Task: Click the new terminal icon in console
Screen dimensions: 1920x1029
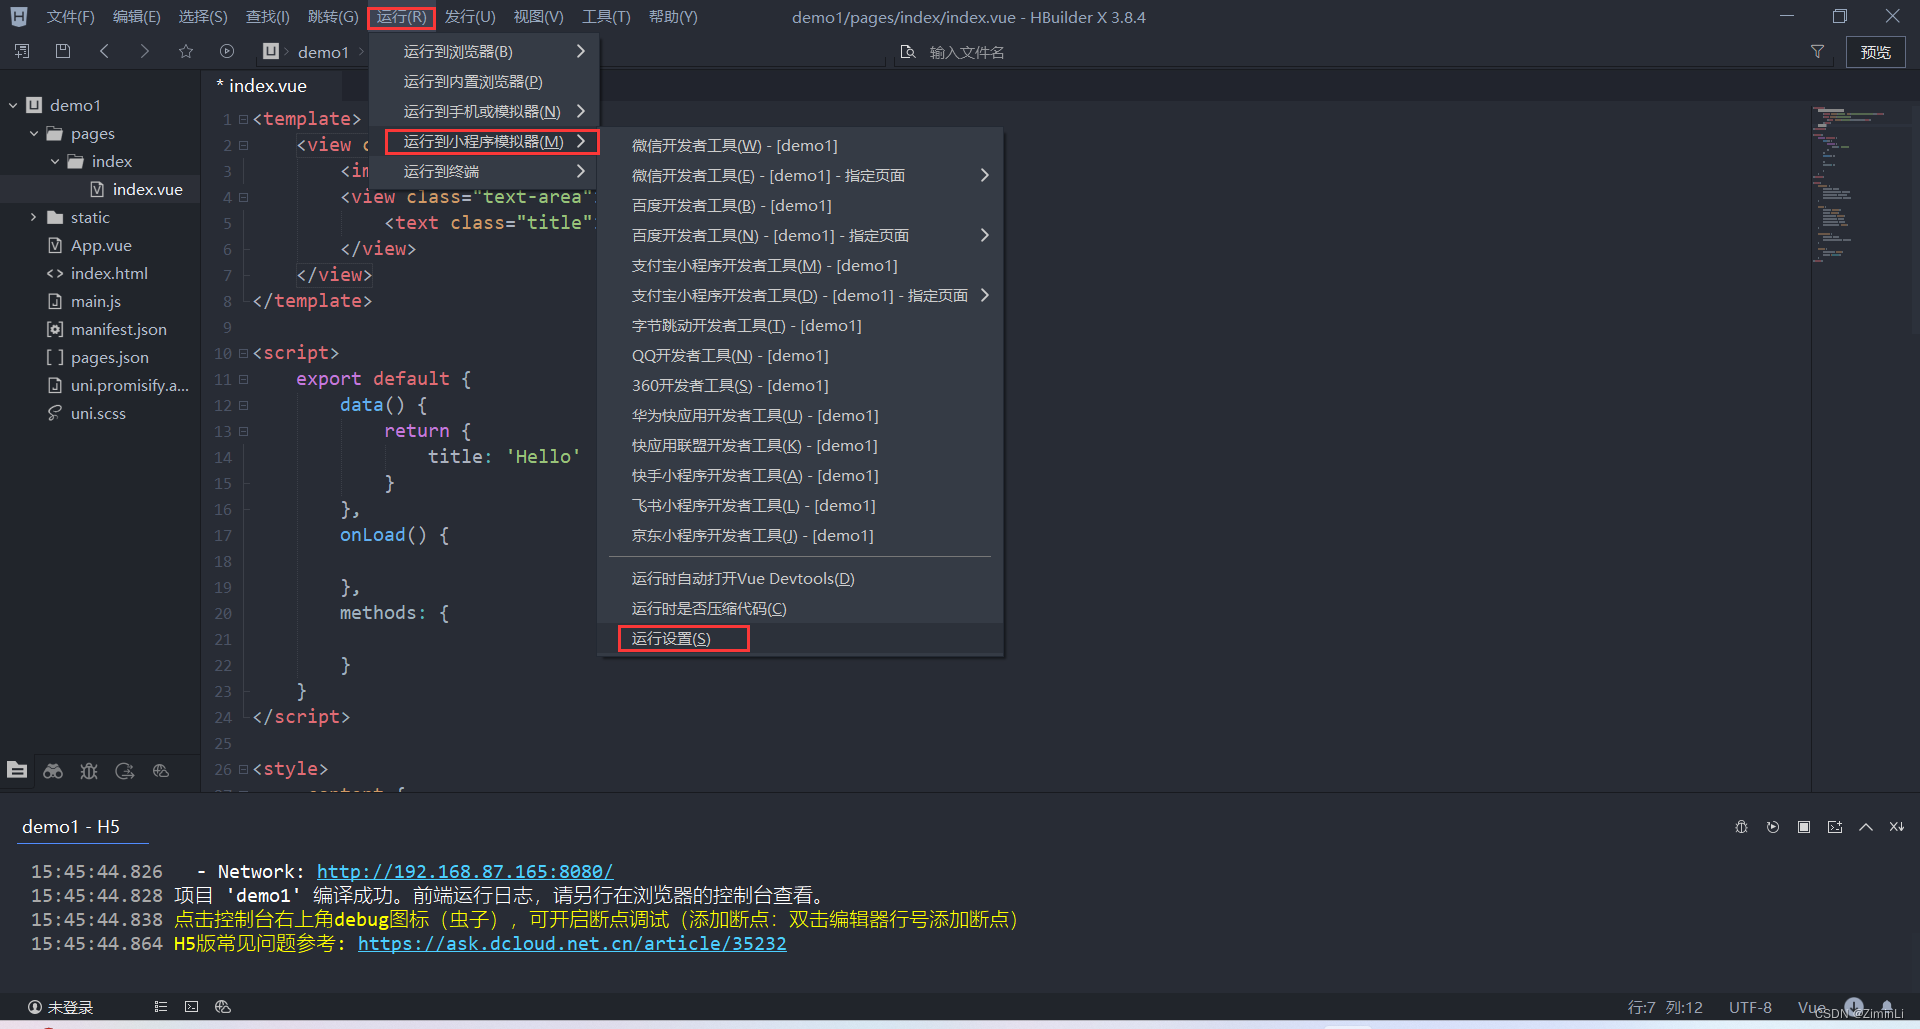Action: click(x=1835, y=827)
